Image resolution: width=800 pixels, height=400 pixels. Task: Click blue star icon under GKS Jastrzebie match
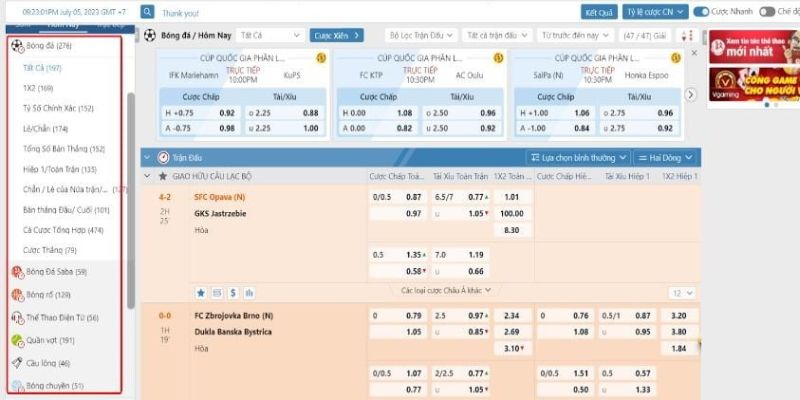pyautogui.click(x=201, y=293)
